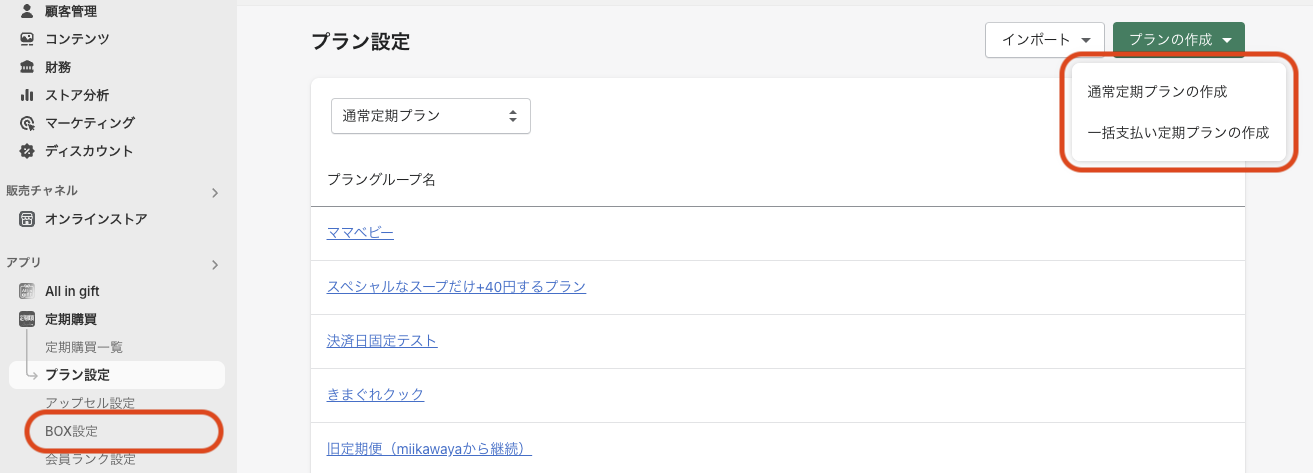Screen dimensions: 1313x473
Task: Open the きまぐれクック plan link
Action: (x=375, y=394)
